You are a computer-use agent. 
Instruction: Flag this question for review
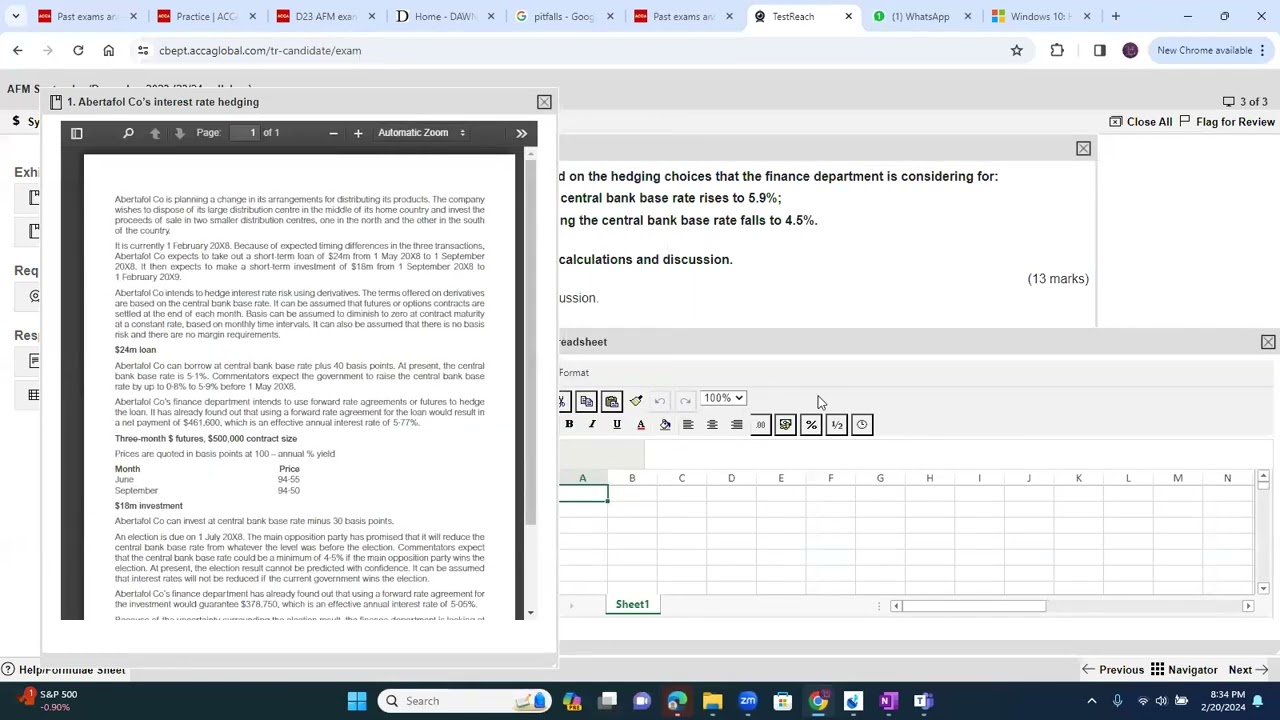[x=1227, y=122]
